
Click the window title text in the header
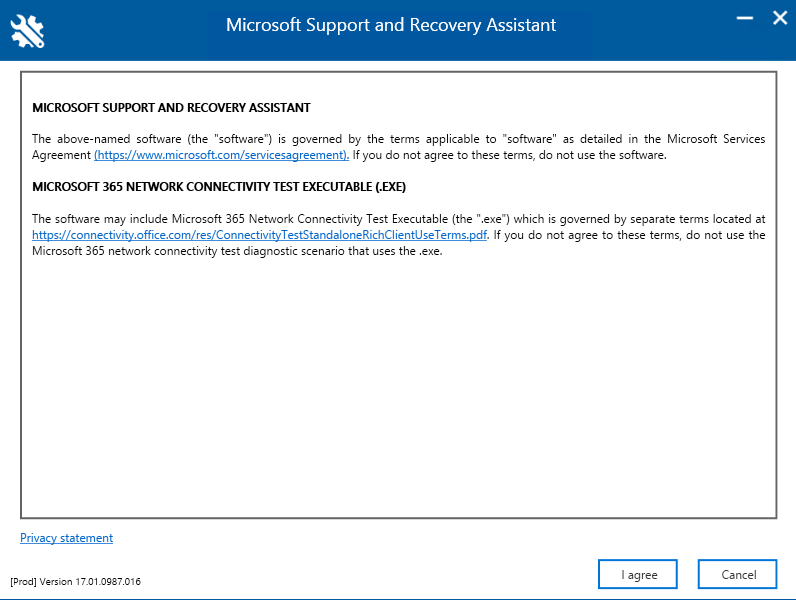coord(391,25)
